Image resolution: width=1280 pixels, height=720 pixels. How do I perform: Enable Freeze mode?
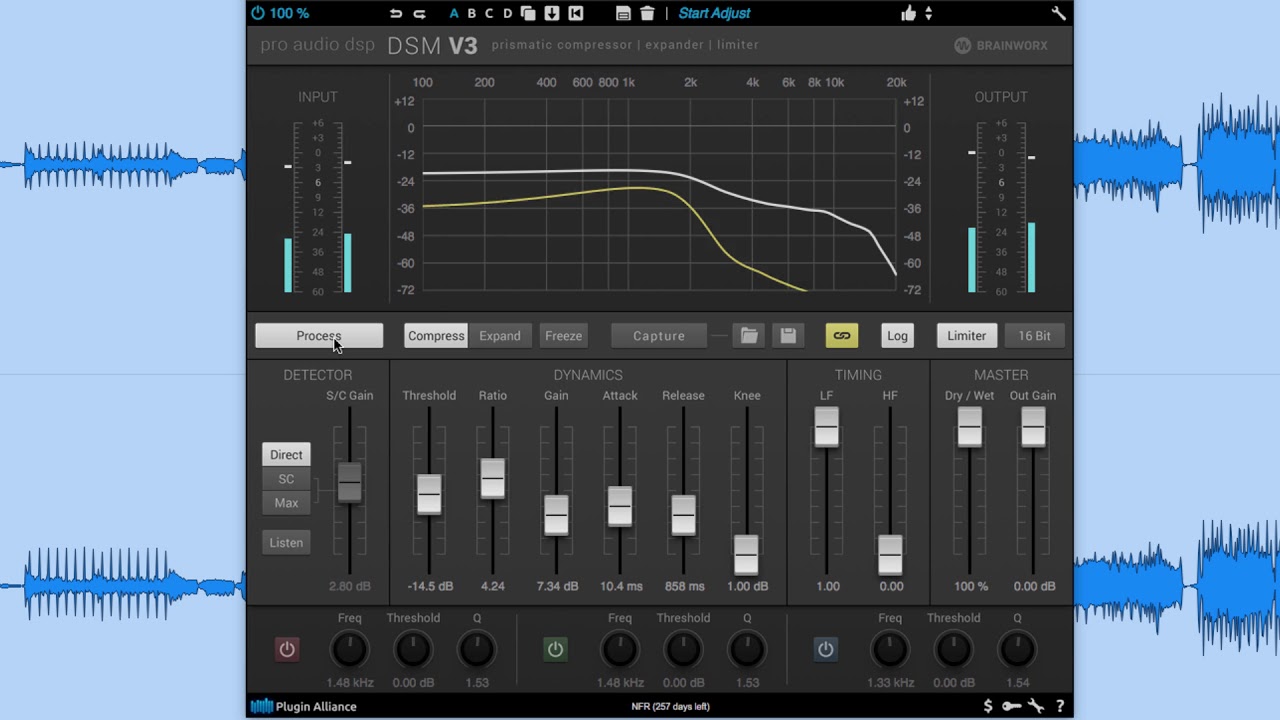click(x=563, y=336)
